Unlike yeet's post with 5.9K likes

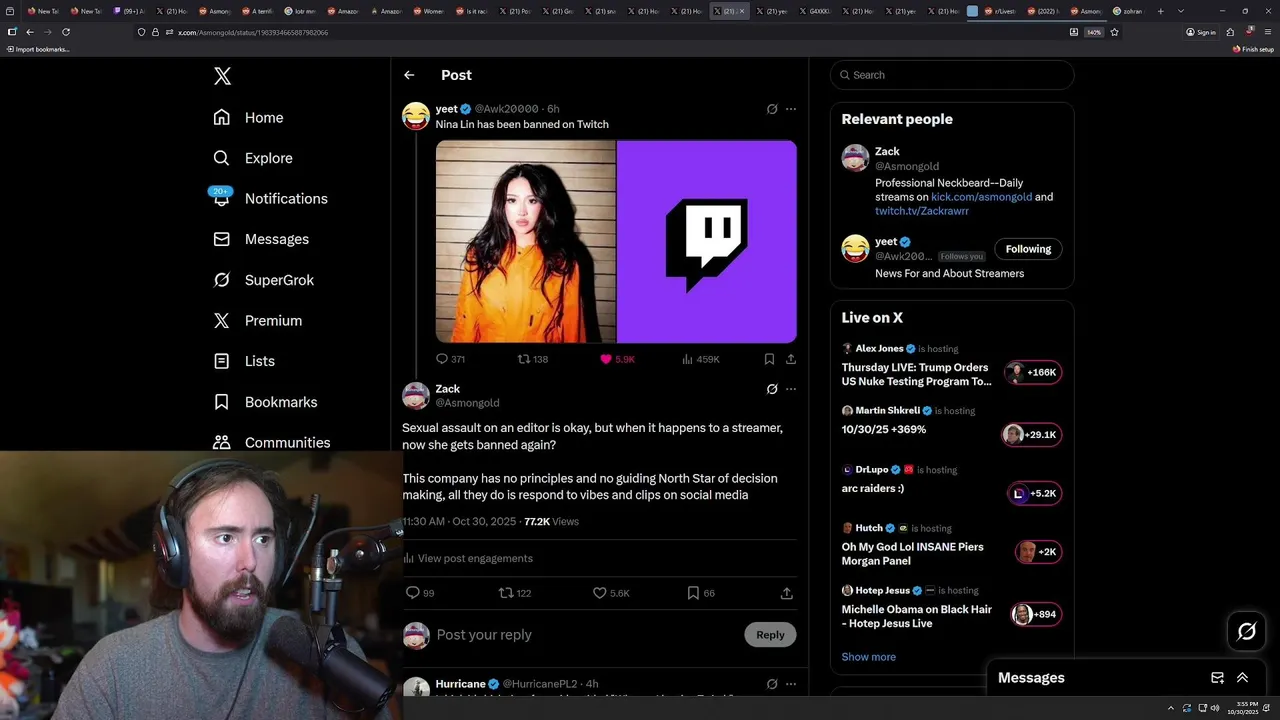pos(617,359)
